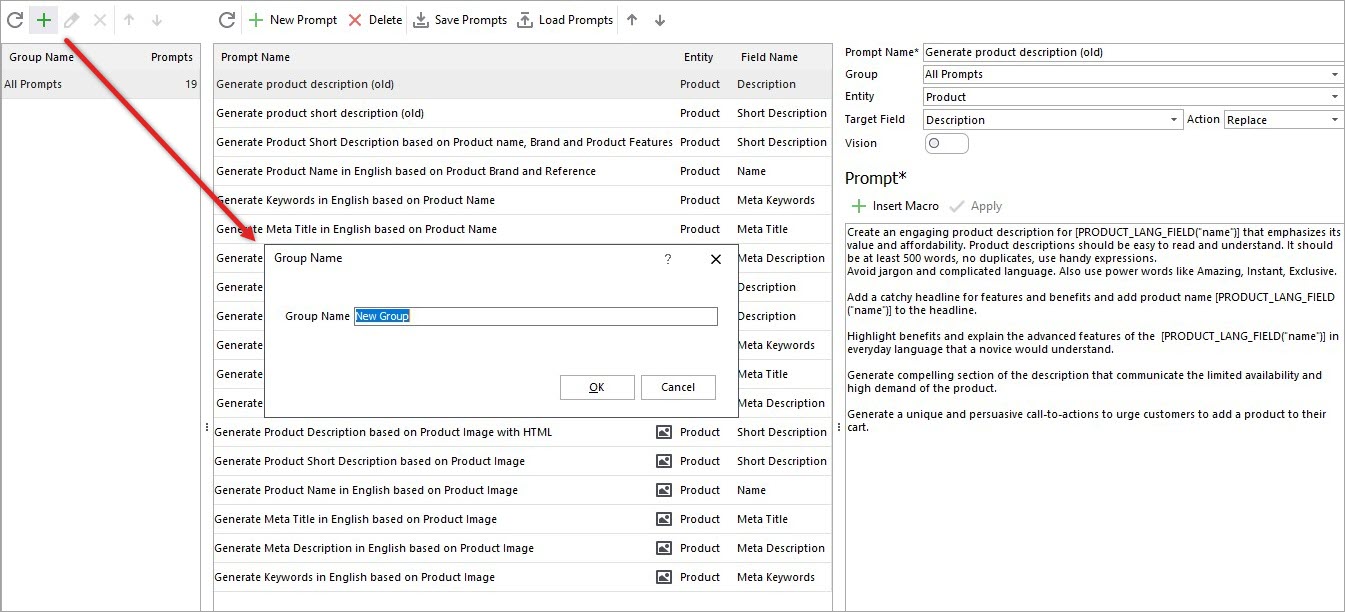Image resolution: width=1345 pixels, height=612 pixels.
Task: Delete the selected prompt
Action: click(376, 19)
